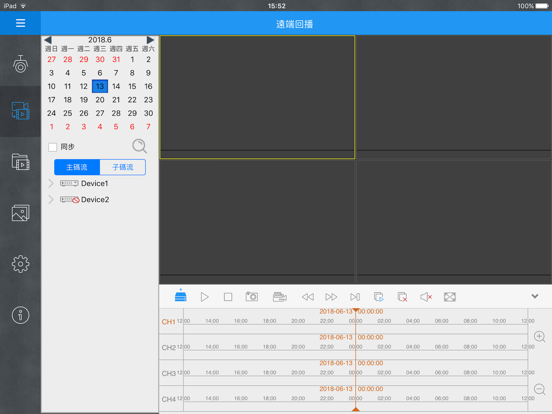Select red July 7 in calendar
This screenshot has width=552, height=414.
(148, 127)
